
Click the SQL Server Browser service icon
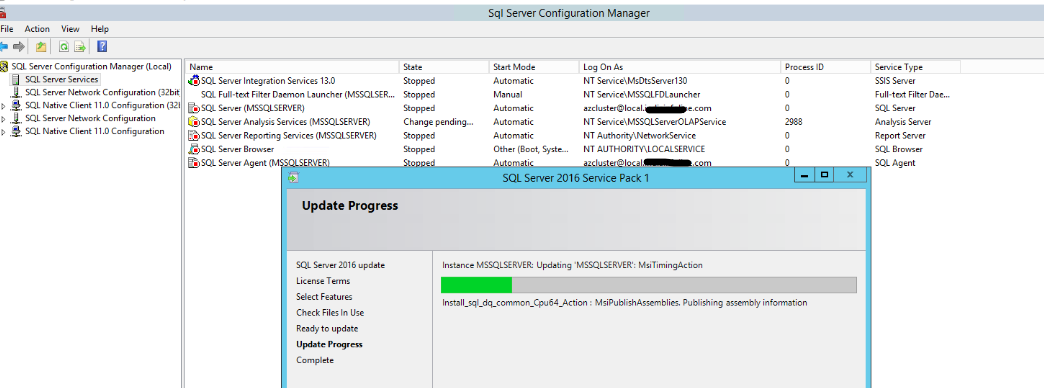[x=194, y=149]
